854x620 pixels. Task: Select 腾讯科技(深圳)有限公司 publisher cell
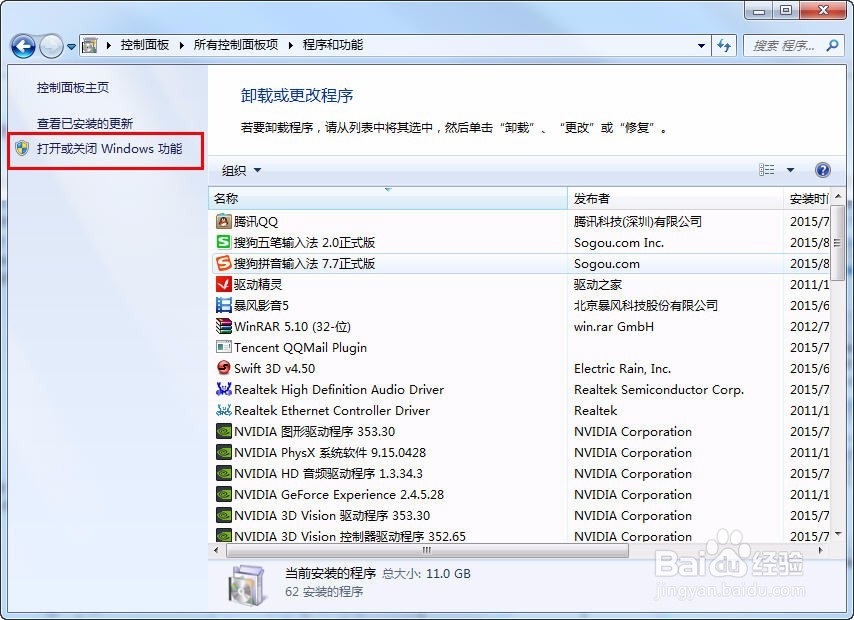638,221
